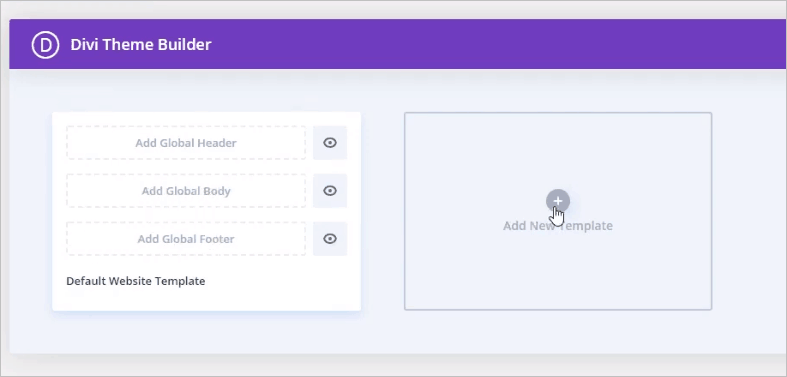
Task: Click the Divi logo icon in header
Action: click(x=46, y=45)
